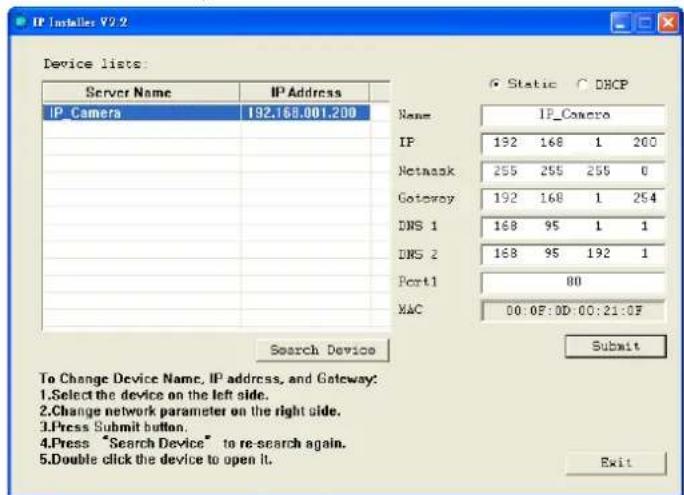The width and height of the screenshot is (684, 495).
Task: Minimize the IP Installer window
Action: click(621, 23)
